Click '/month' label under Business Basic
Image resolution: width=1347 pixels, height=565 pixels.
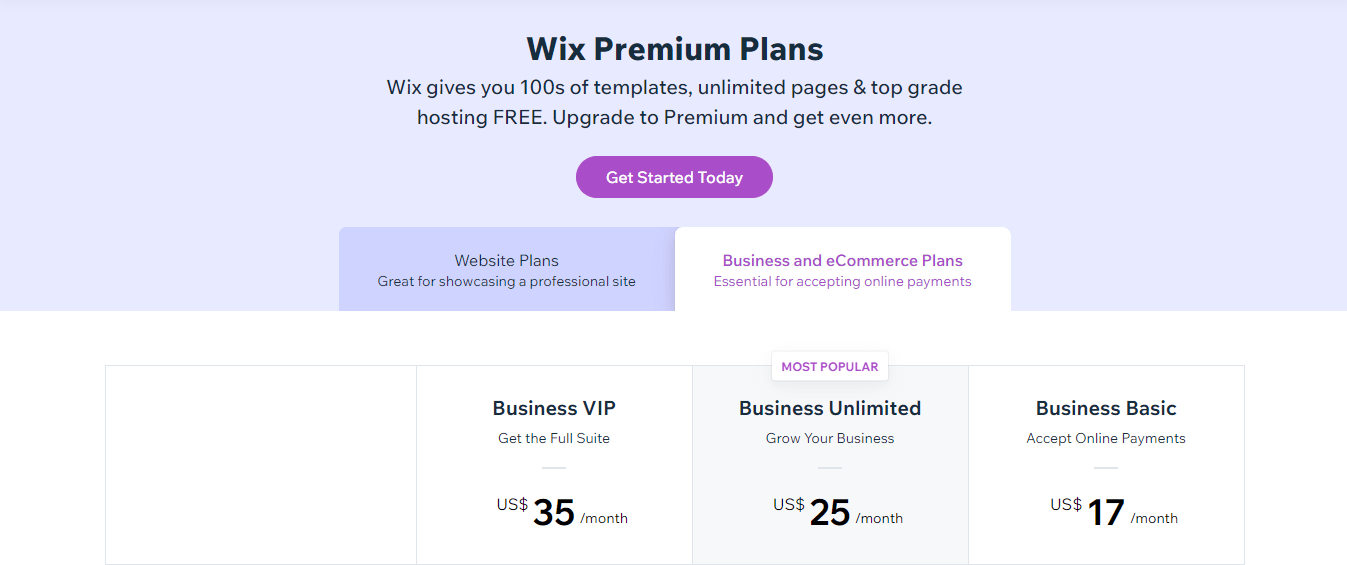click(1154, 518)
